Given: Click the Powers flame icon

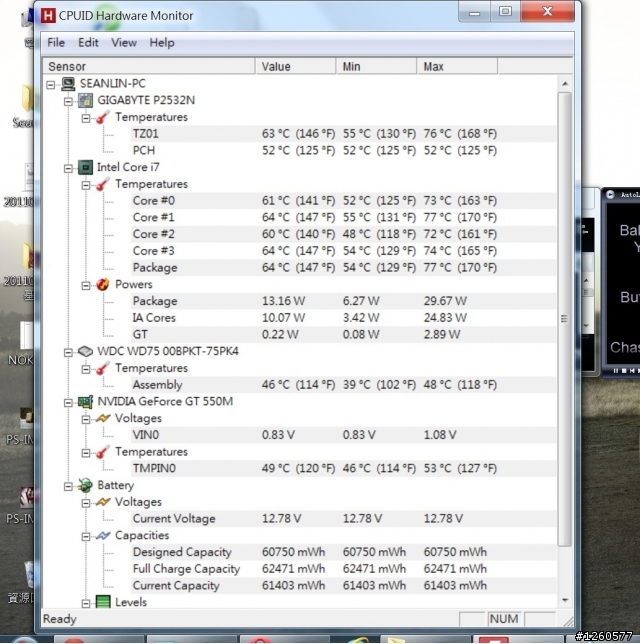Looking at the screenshot, I should pyautogui.click(x=103, y=284).
